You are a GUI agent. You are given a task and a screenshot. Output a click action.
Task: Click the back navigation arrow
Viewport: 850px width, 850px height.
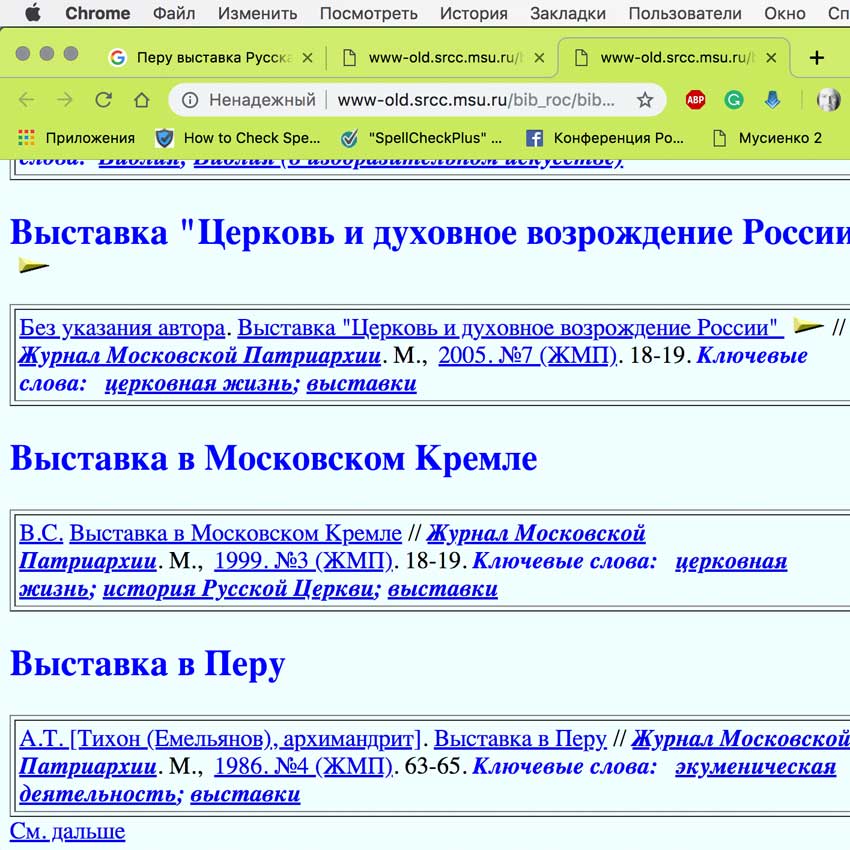(x=26, y=100)
